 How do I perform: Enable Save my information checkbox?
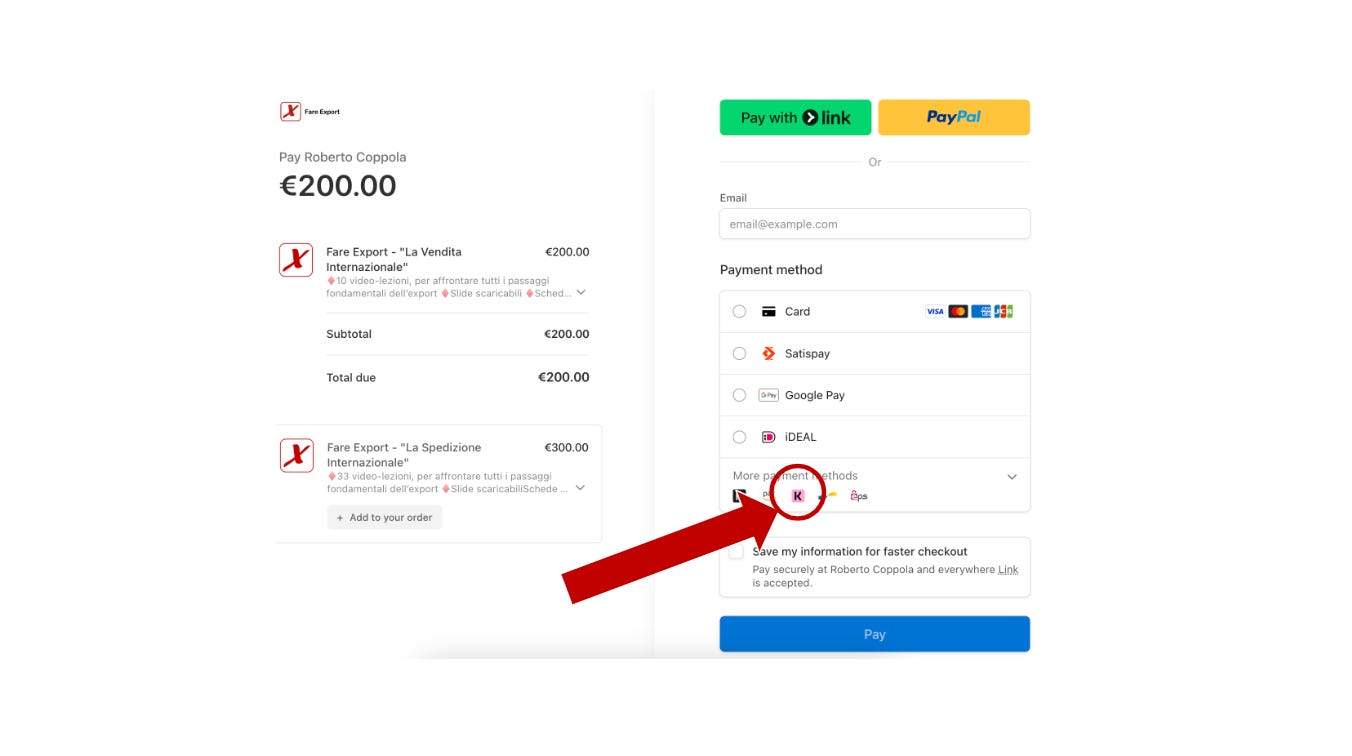click(737, 552)
